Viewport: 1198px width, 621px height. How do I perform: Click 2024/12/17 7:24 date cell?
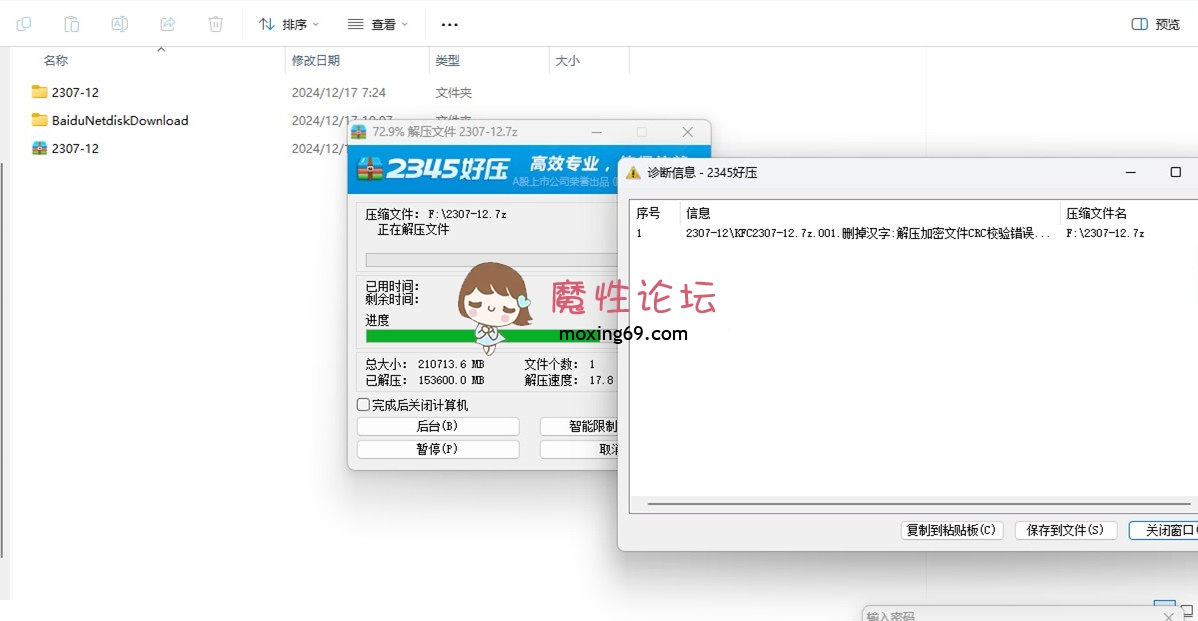tap(338, 92)
